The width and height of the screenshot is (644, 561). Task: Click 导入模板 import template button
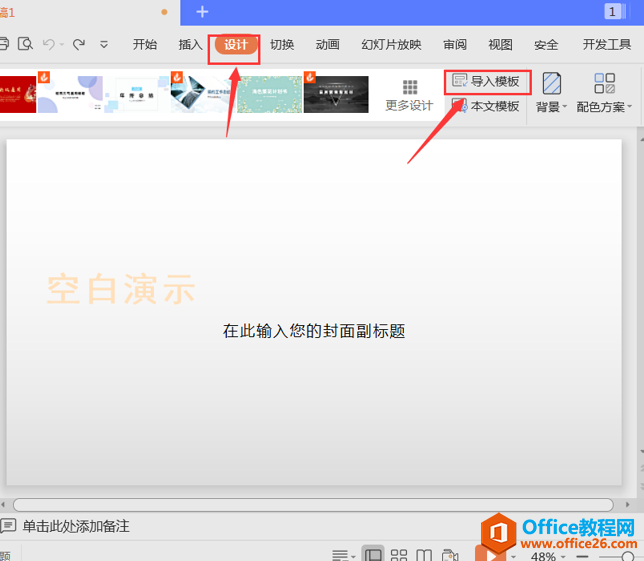coord(487,81)
